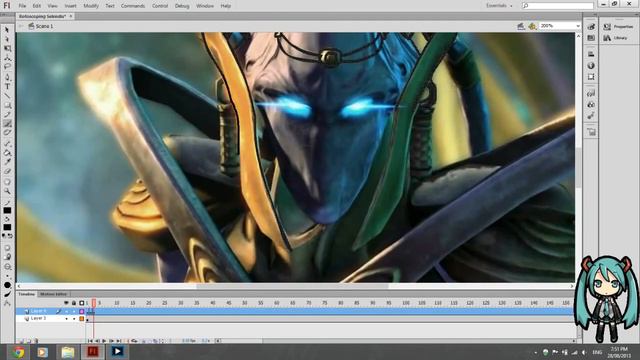Open the Motion Presets panel icon

tap(591, 116)
